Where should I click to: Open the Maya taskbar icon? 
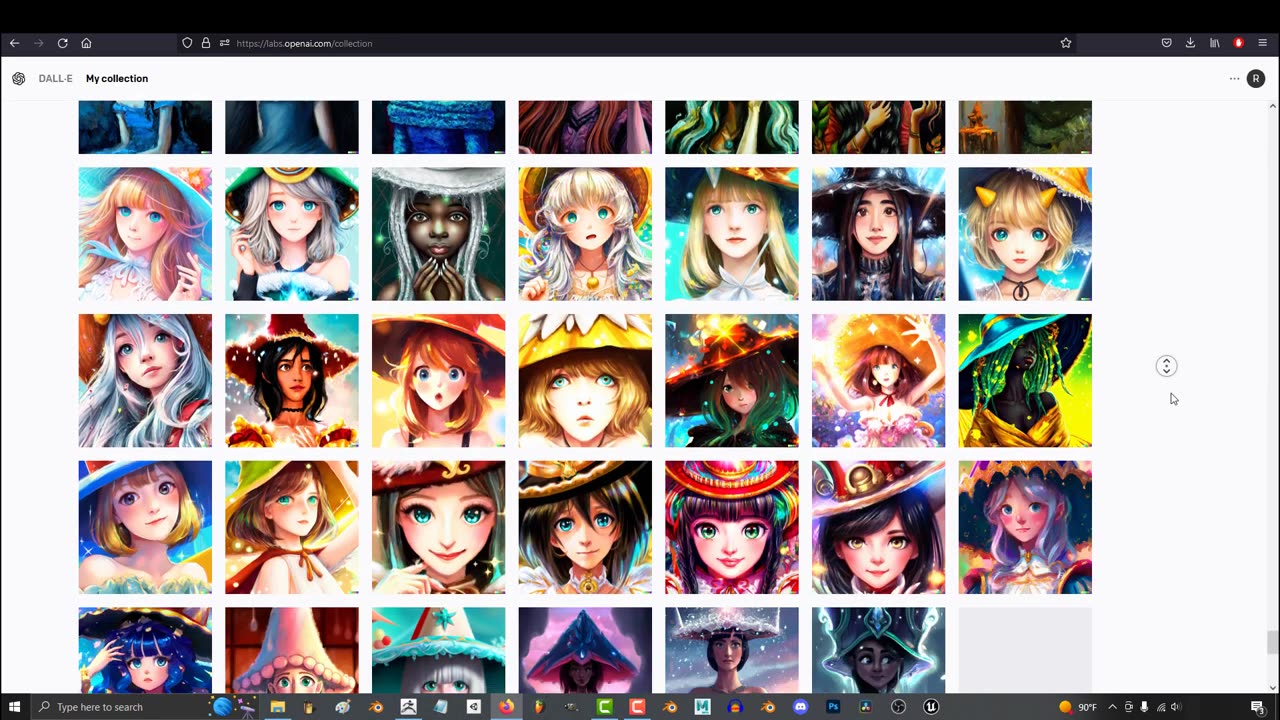tap(702, 707)
